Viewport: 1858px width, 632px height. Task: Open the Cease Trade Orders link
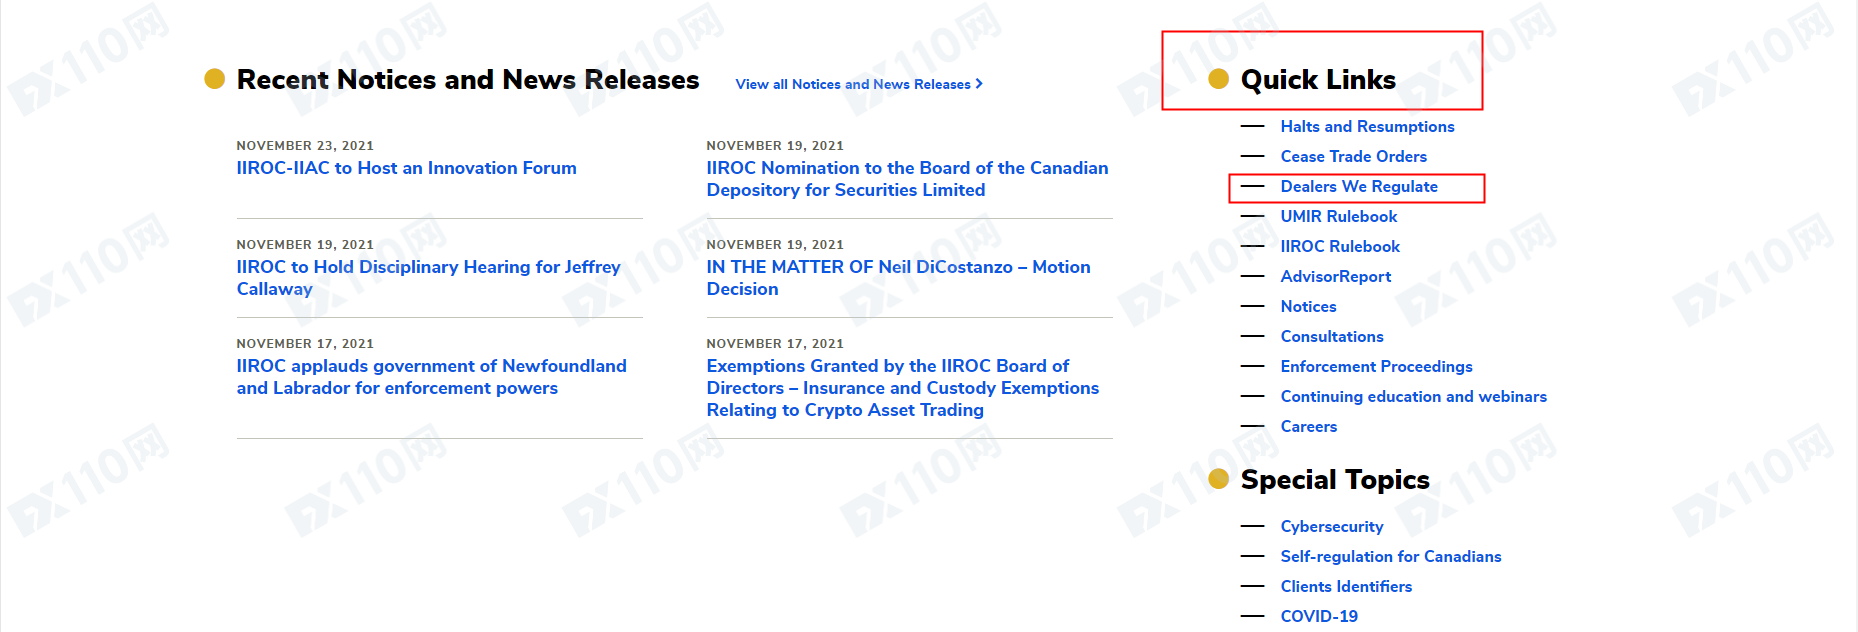coord(1353,156)
